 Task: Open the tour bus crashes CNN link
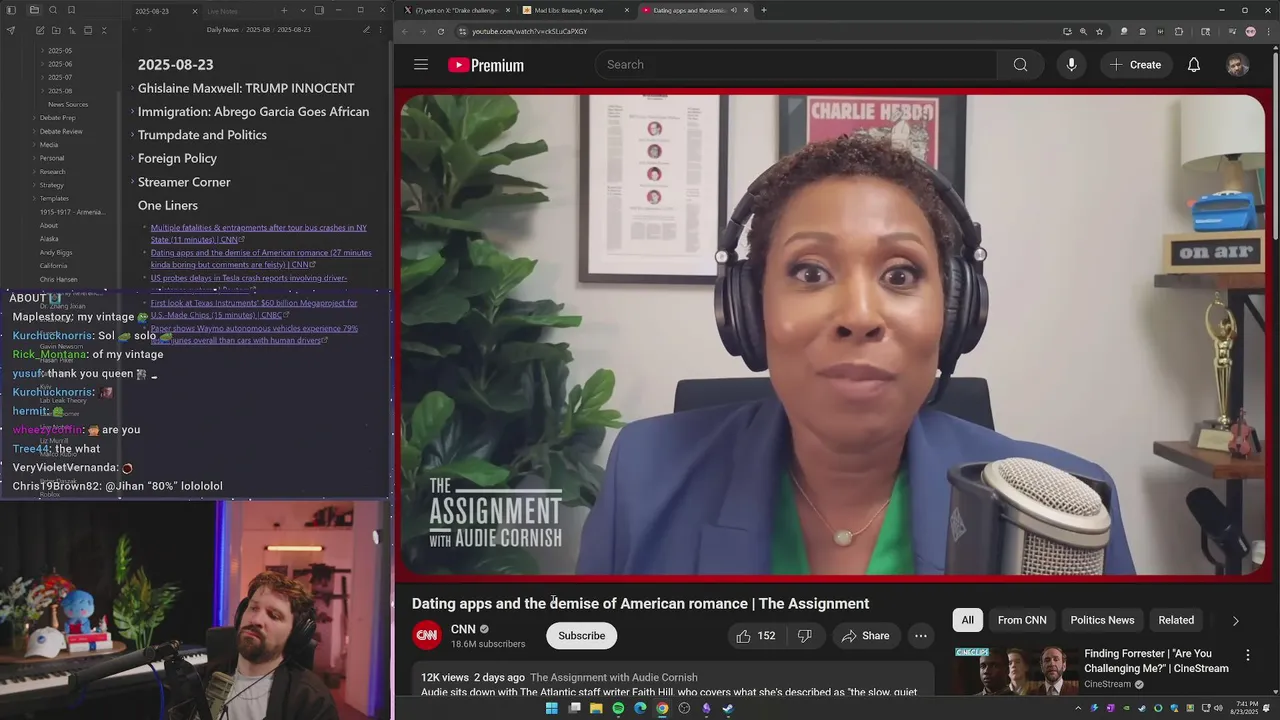point(258,234)
